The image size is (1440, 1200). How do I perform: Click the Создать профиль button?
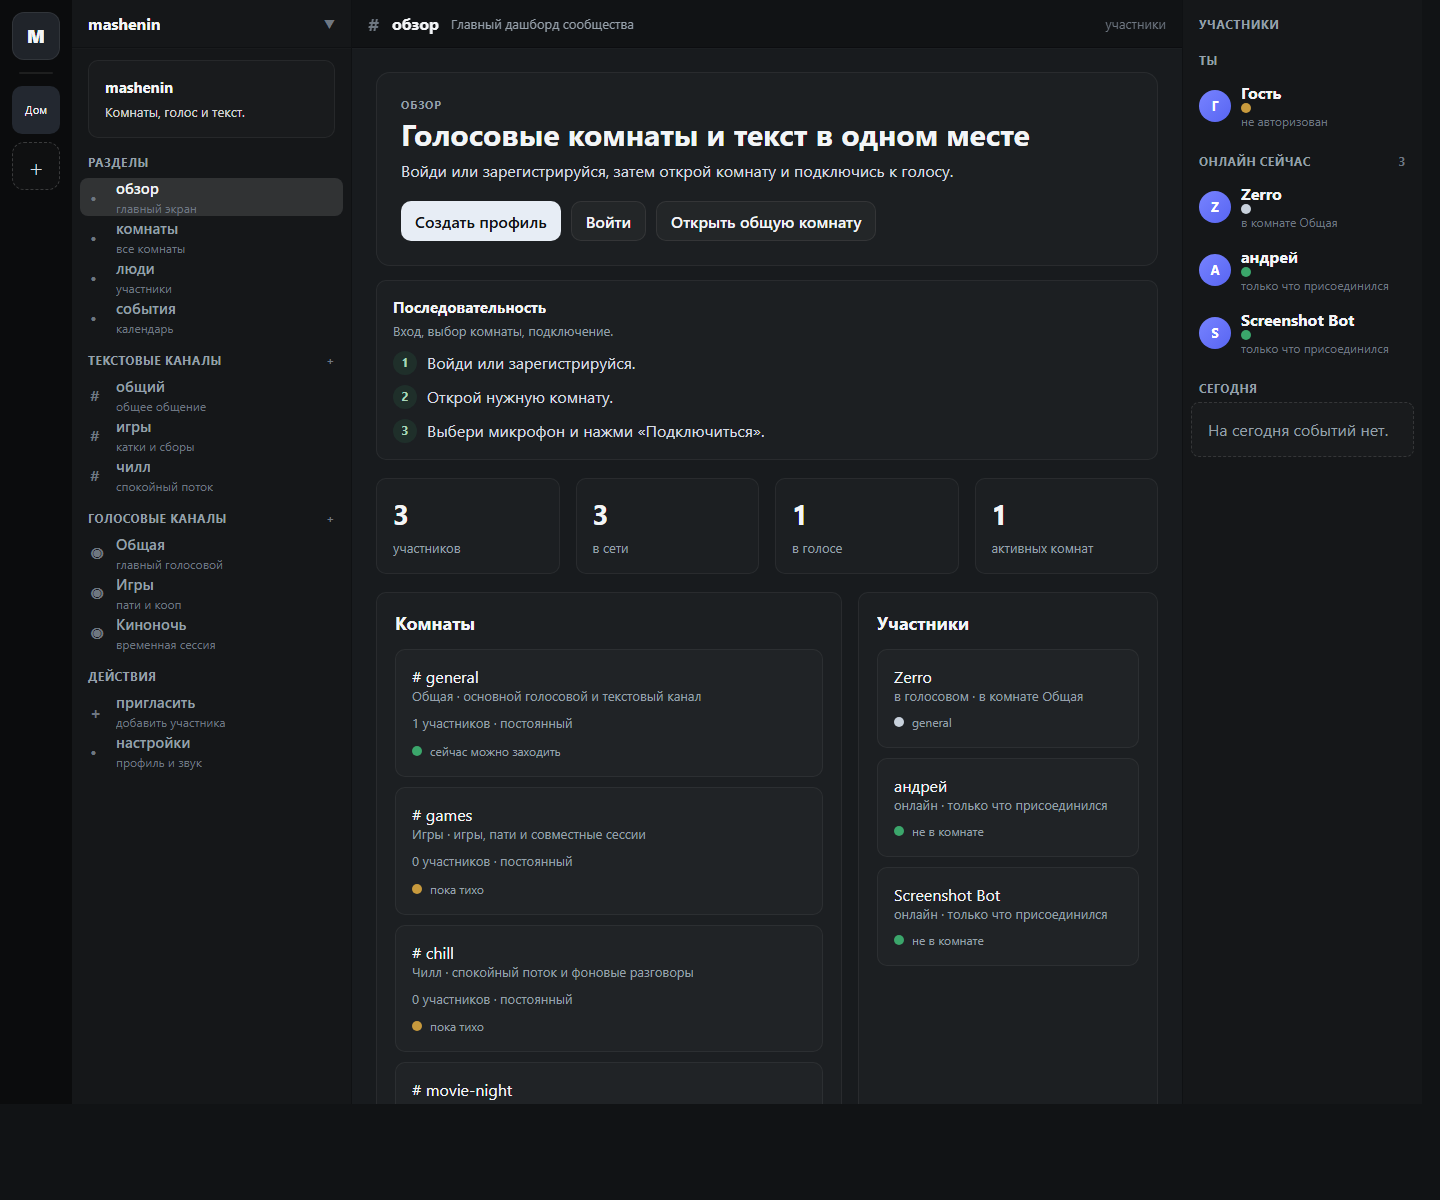pyautogui.click(x=481, y=222)
